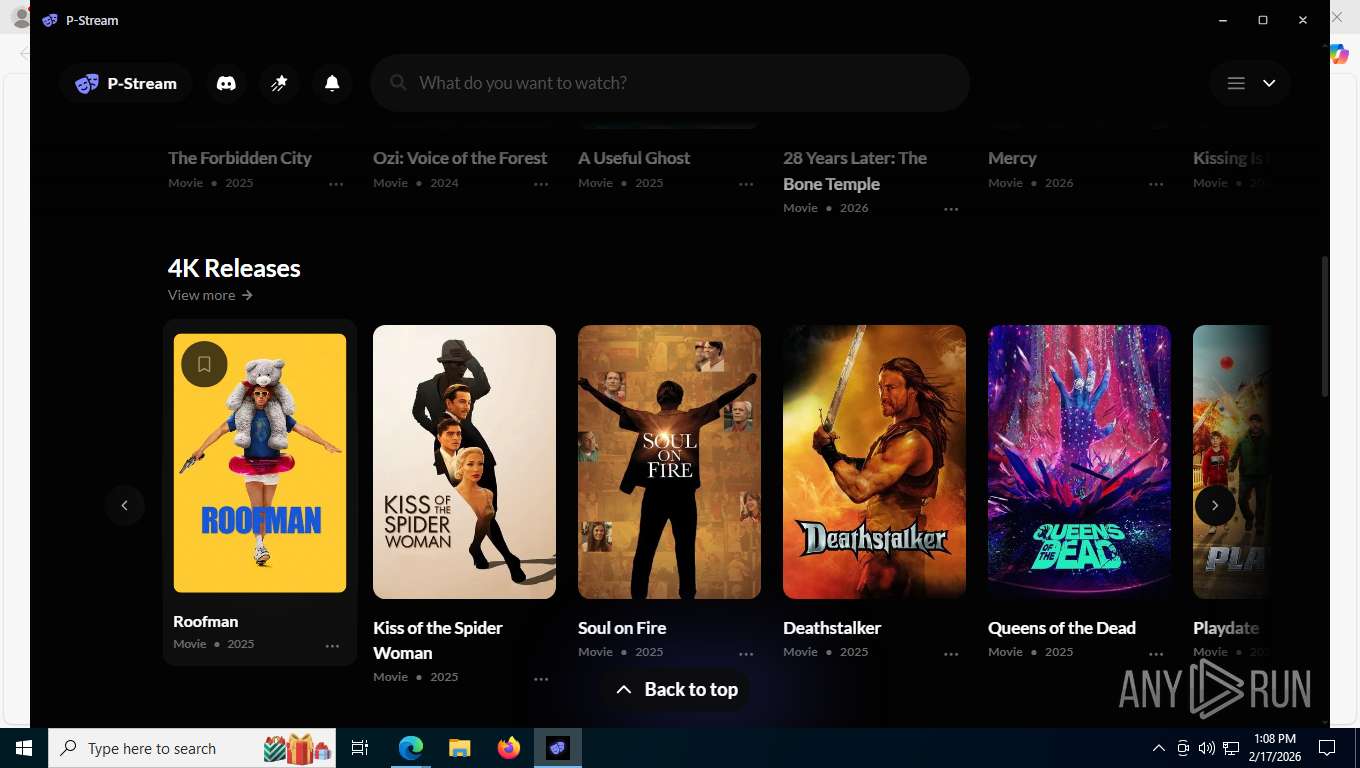Open the Kiss of the Spider Woman poster
This screenshot has height=768, width=1360.
(x=464, y=462)
